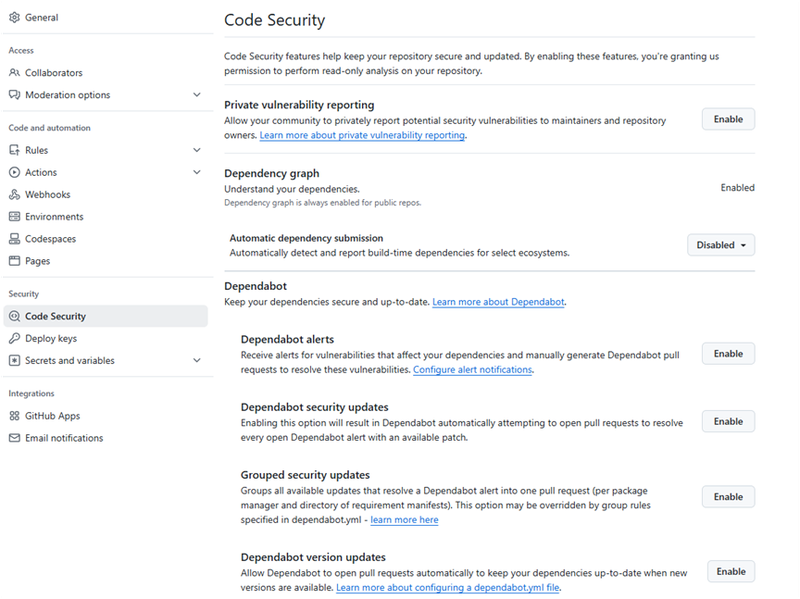Click the Webhooks icon in sidebar
Viewport: 800px width, 599px height.
(x=15, y=195)
